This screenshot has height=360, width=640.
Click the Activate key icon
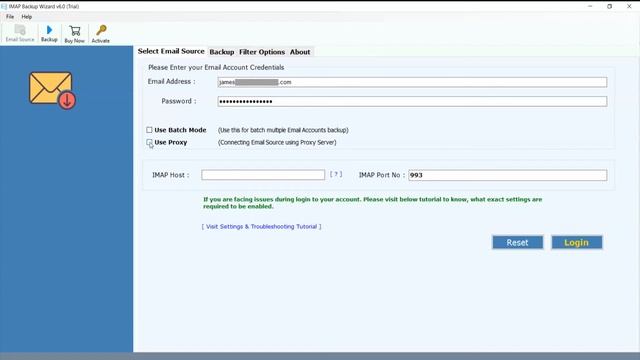point(100,33)
